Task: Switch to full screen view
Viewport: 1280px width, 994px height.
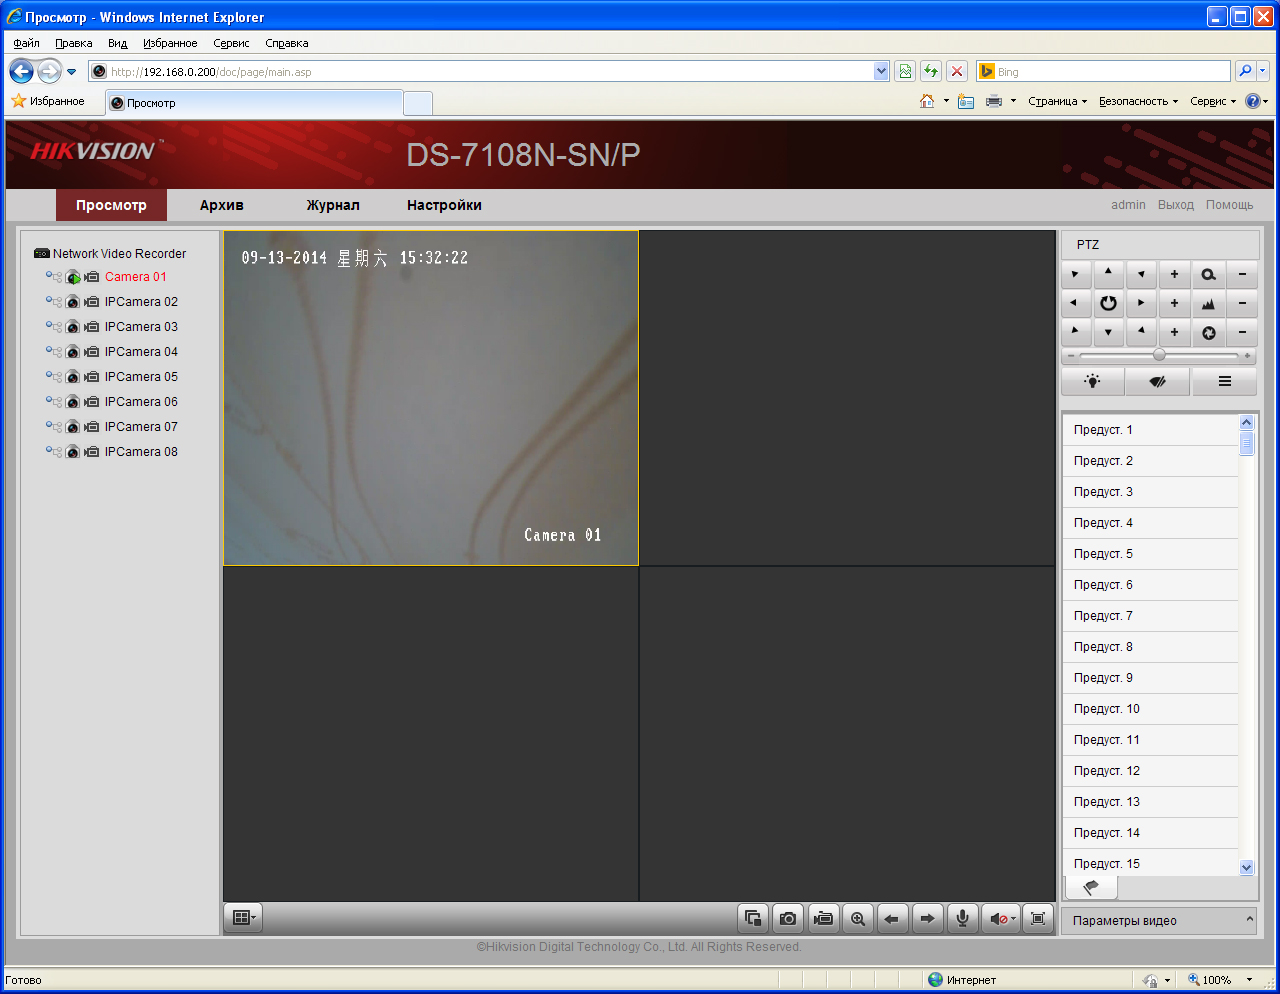Action: pos(1038,918)
